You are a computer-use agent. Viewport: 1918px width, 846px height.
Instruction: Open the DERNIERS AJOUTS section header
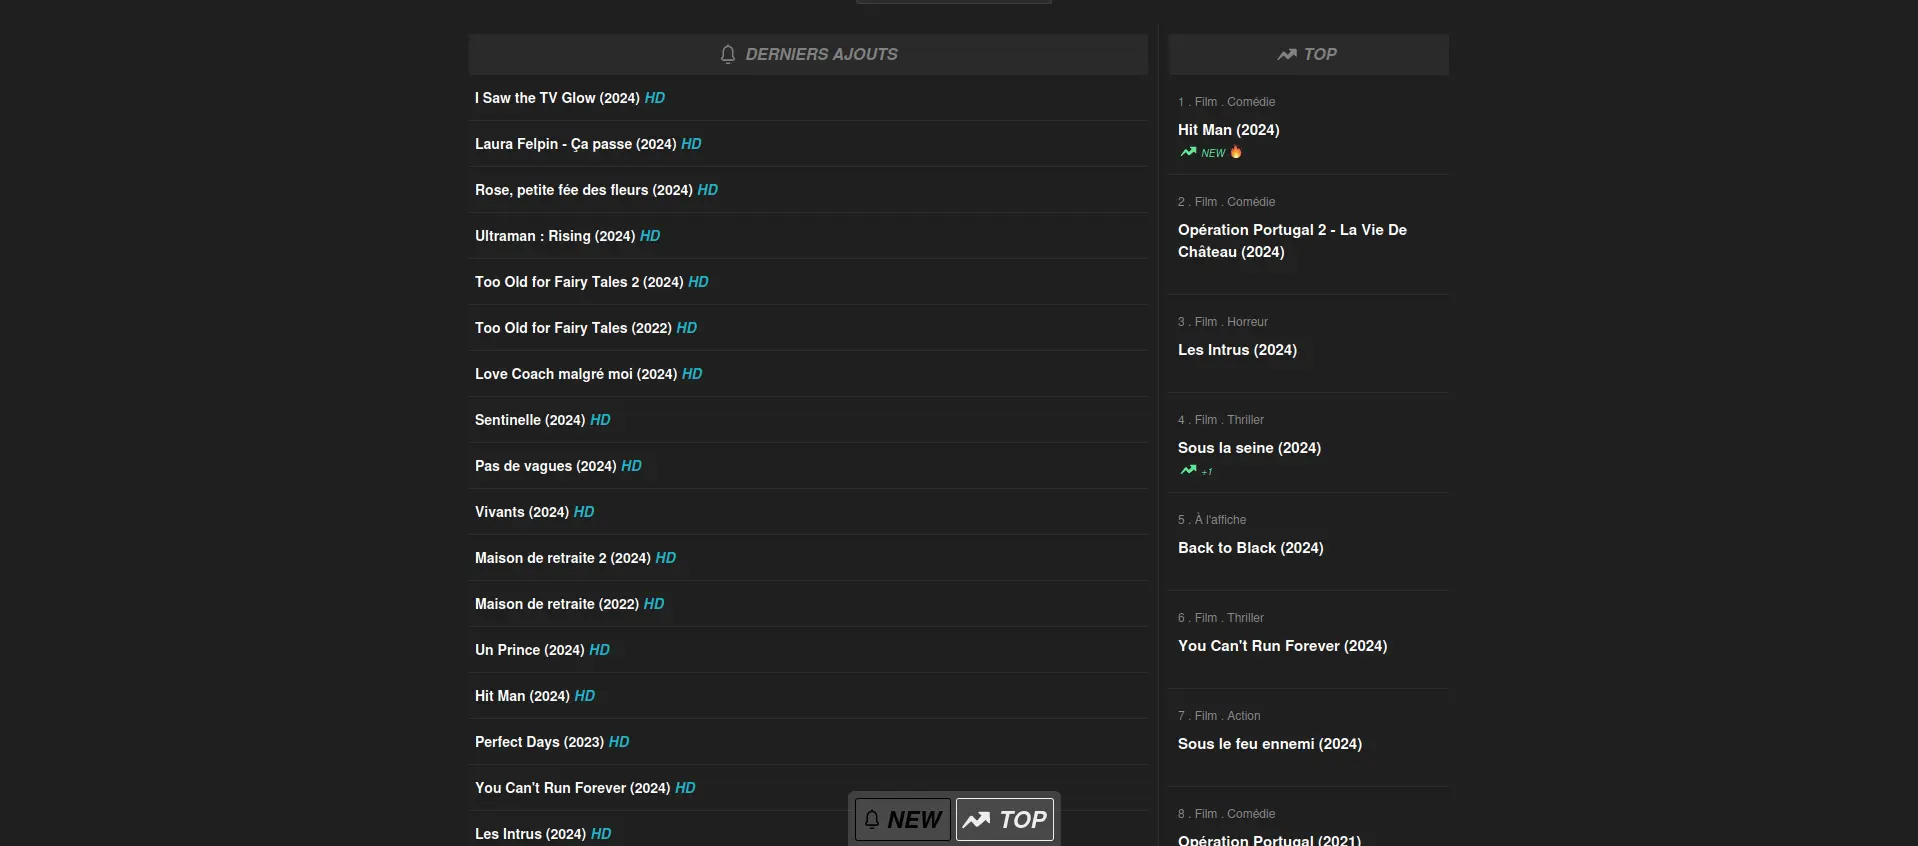point(808,54)
